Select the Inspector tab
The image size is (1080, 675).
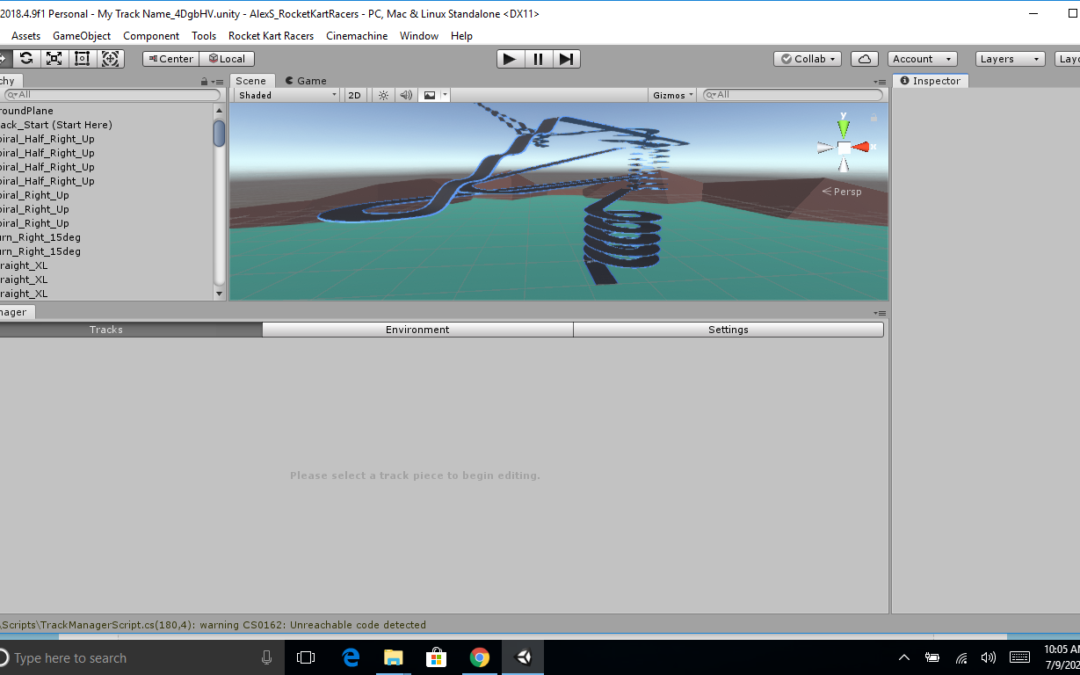[x=931, y=81]
